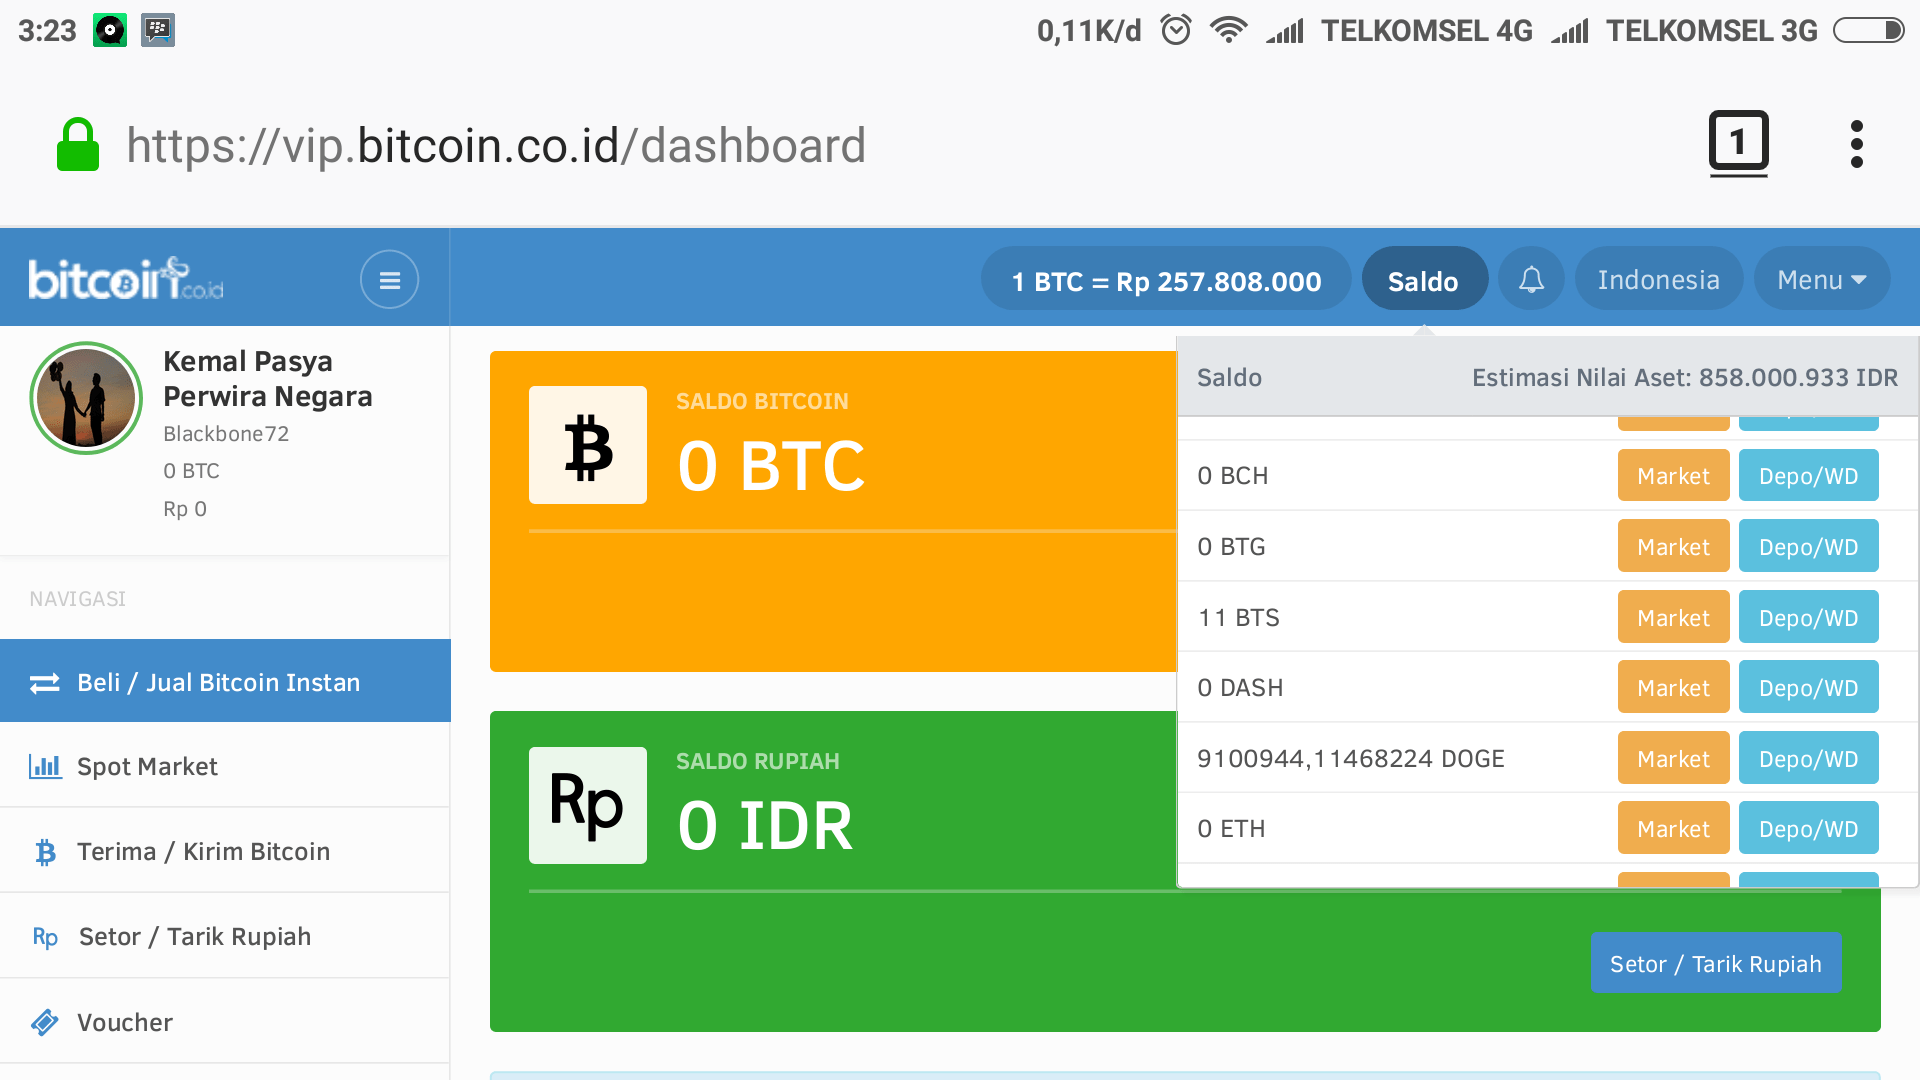This screenshot has width=1920, height=1080.
Task: Tap the browser URL address field
Action: tap(496, 146)
